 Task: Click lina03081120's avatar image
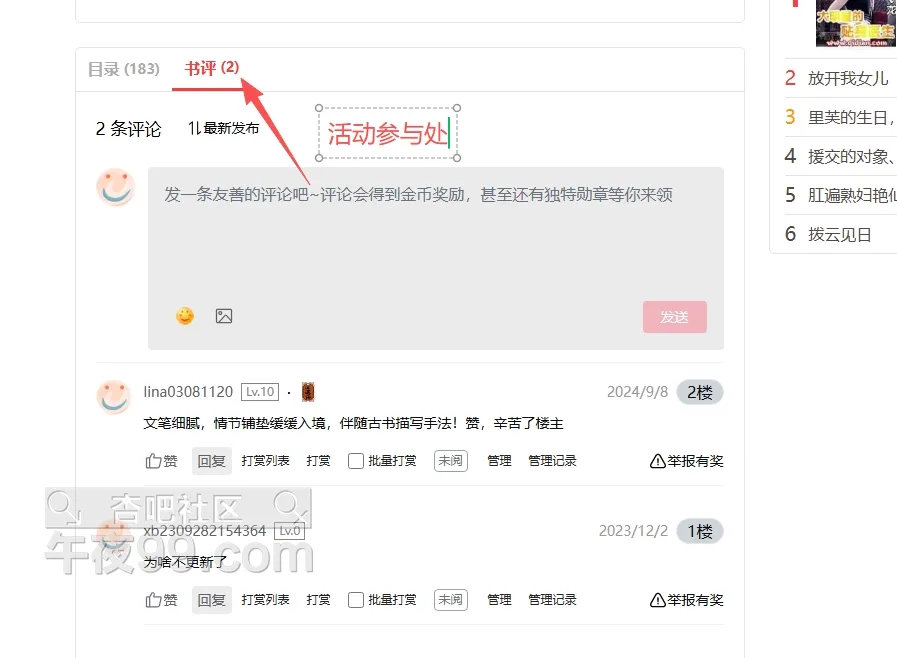pyautogui.click(x=114, y=397)
